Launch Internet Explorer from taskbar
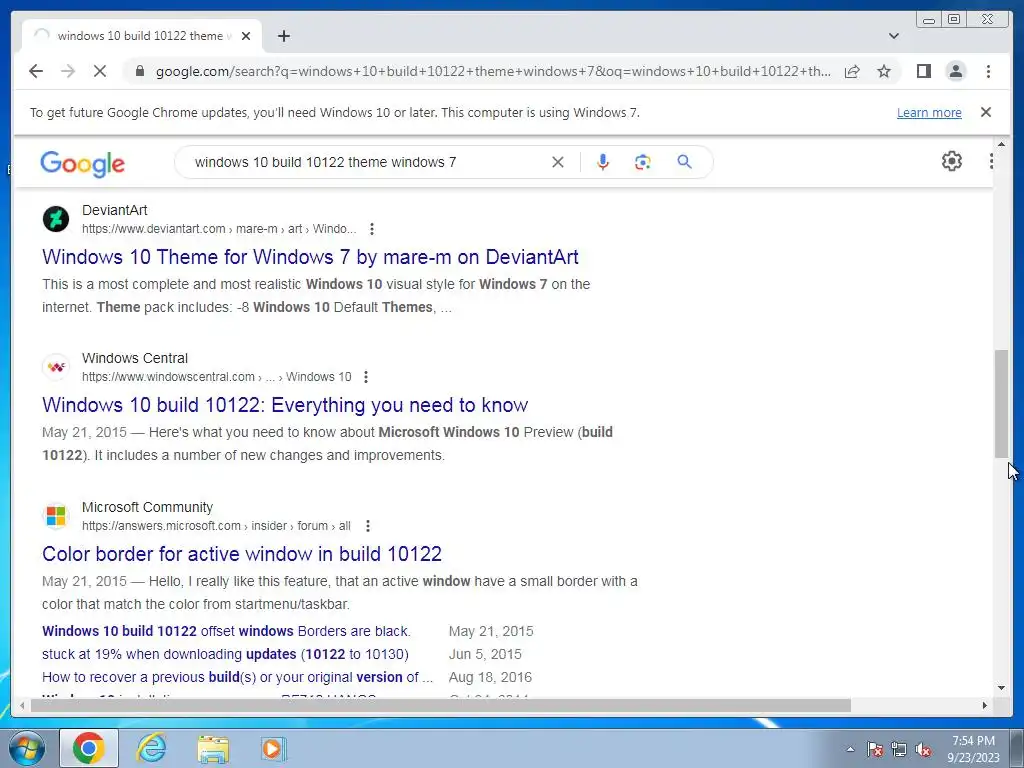1024x768 pixels. [x=151, y=748]
